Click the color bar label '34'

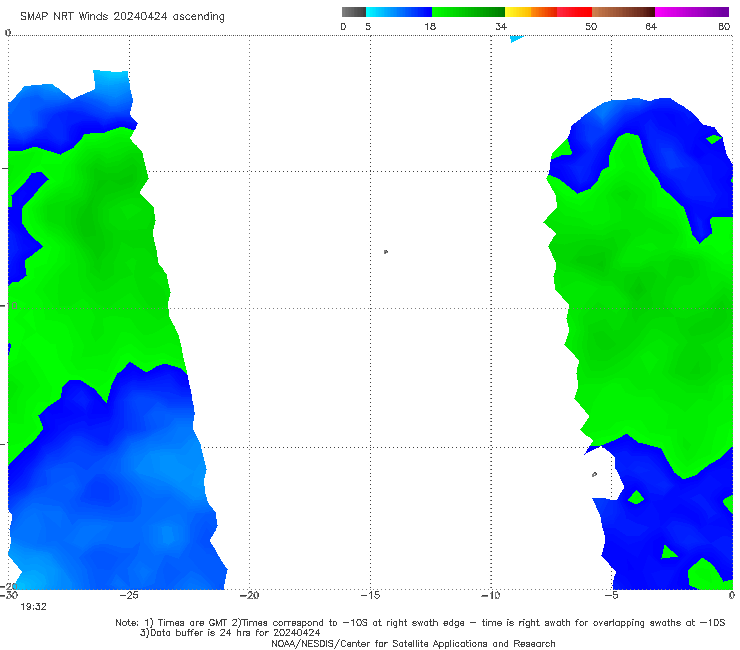click(x=501, y=27)
